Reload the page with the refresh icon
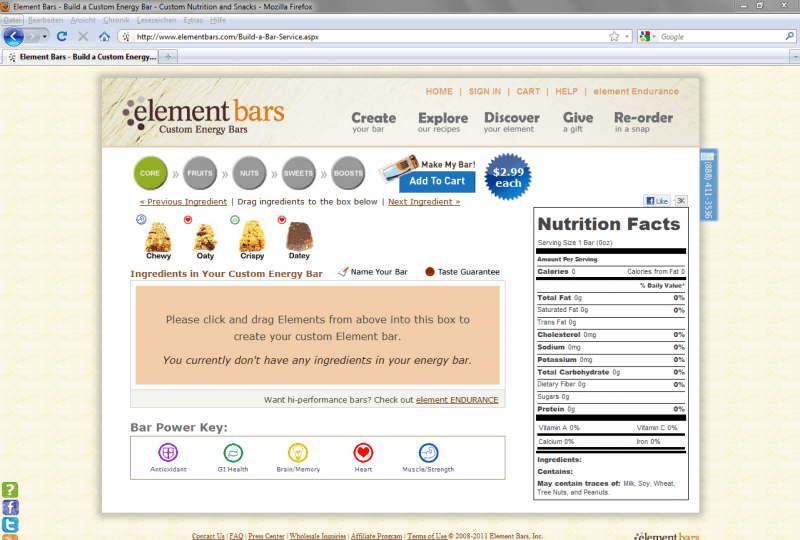 62,36
